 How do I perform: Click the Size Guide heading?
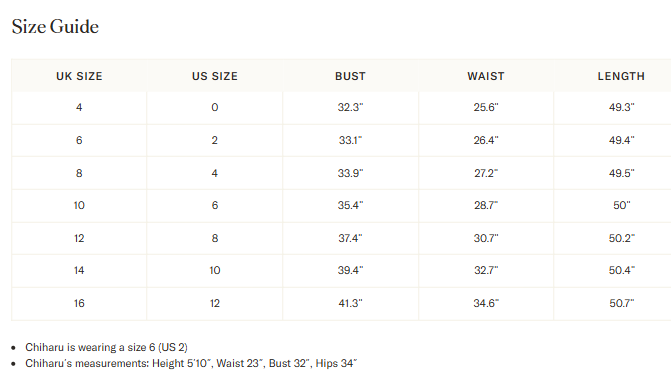(x=55, y=27)
